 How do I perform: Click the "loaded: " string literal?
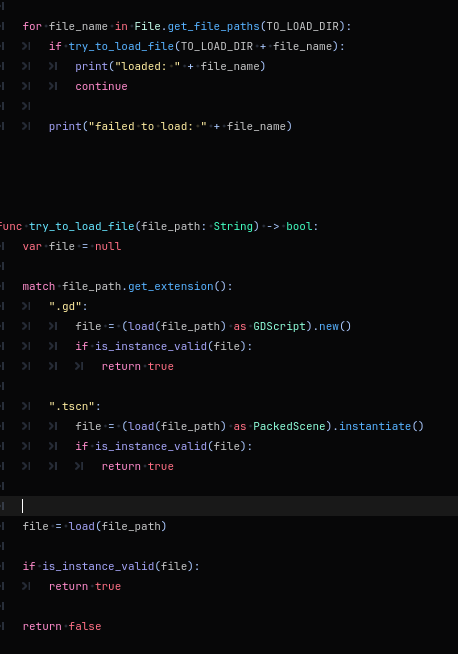(x=148, y=66)
